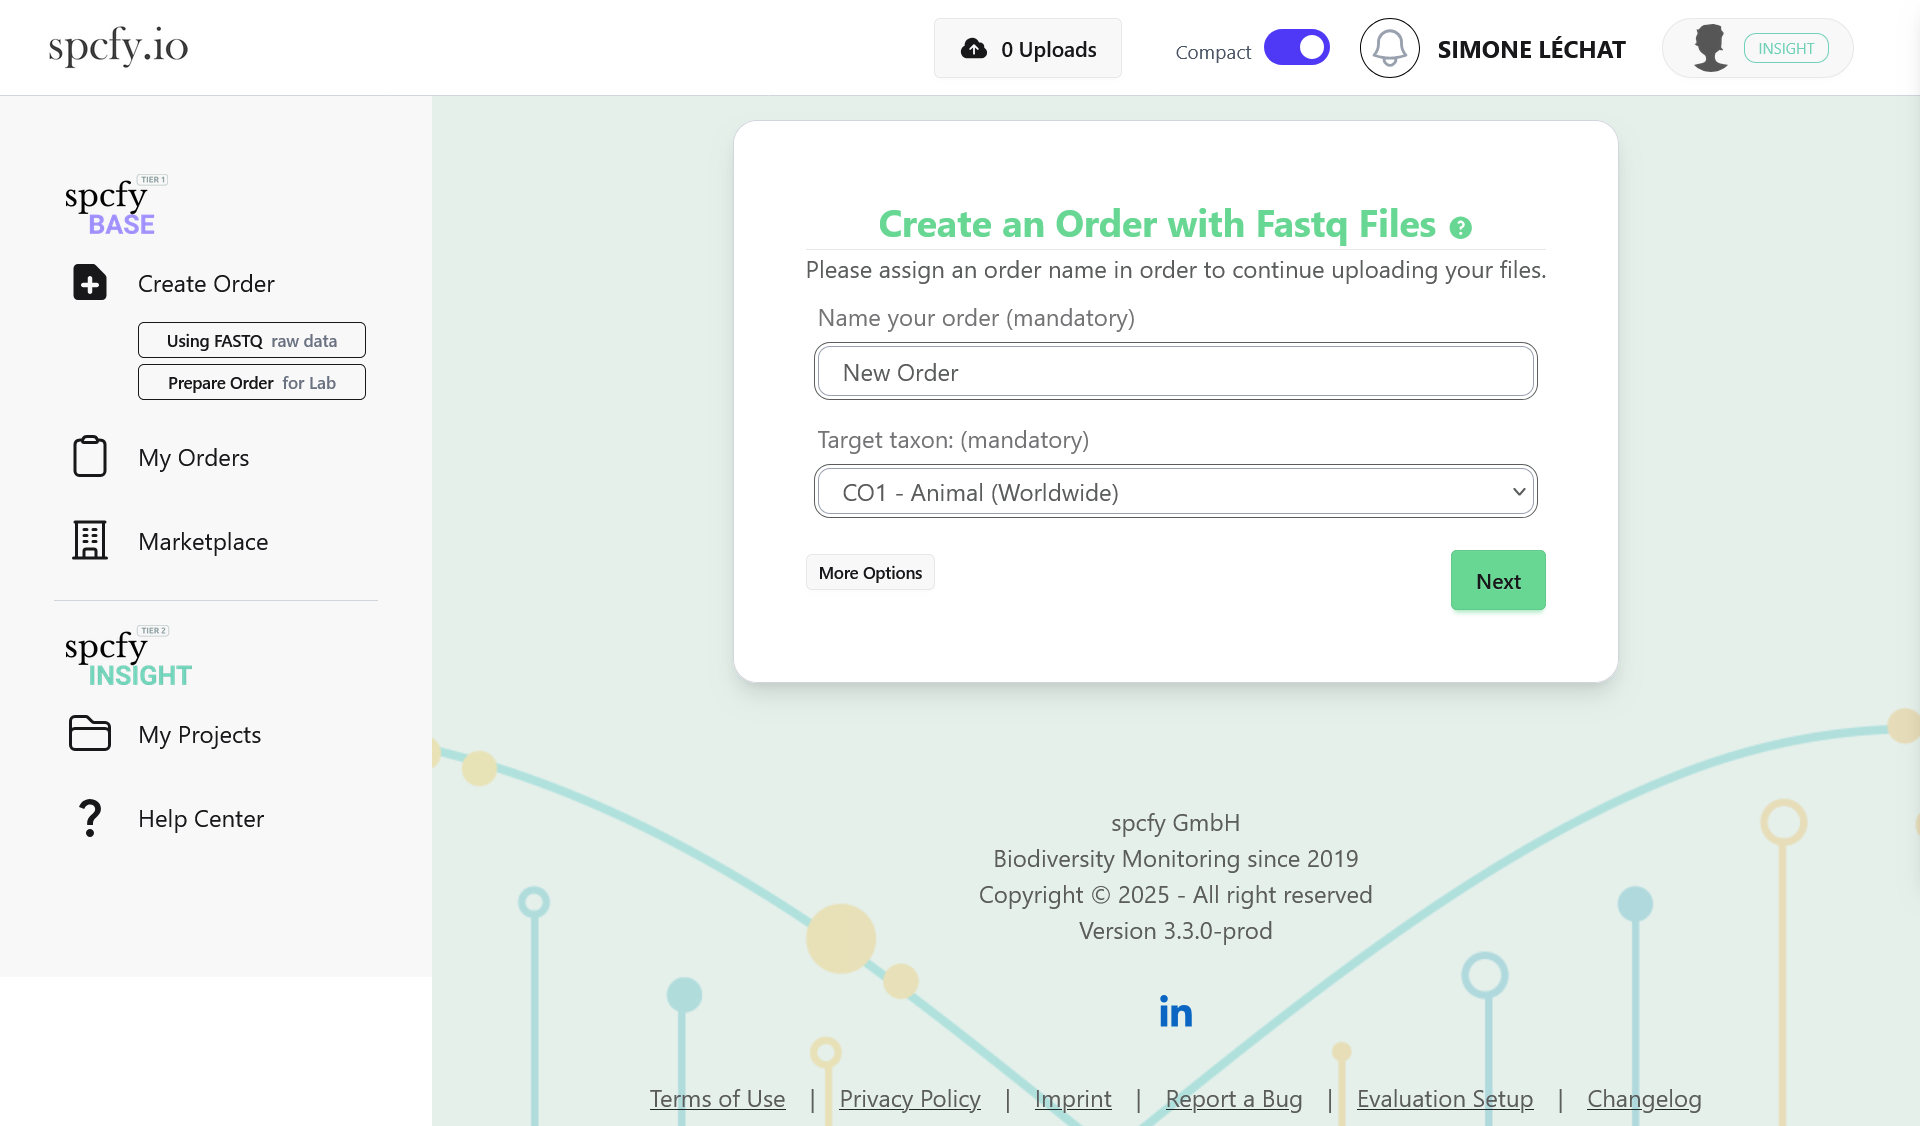Open Marketplace via the building icon
Screen dimensions: 1920x1126
(89, 540)
